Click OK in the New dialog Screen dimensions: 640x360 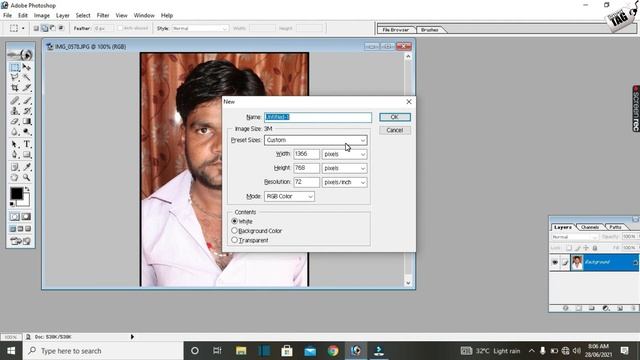pyautogui.click(x=394, y=117)
